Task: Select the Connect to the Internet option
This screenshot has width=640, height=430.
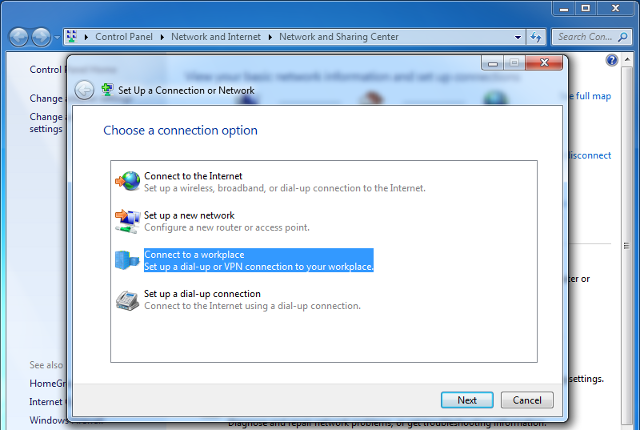Action: pos(193,176)
